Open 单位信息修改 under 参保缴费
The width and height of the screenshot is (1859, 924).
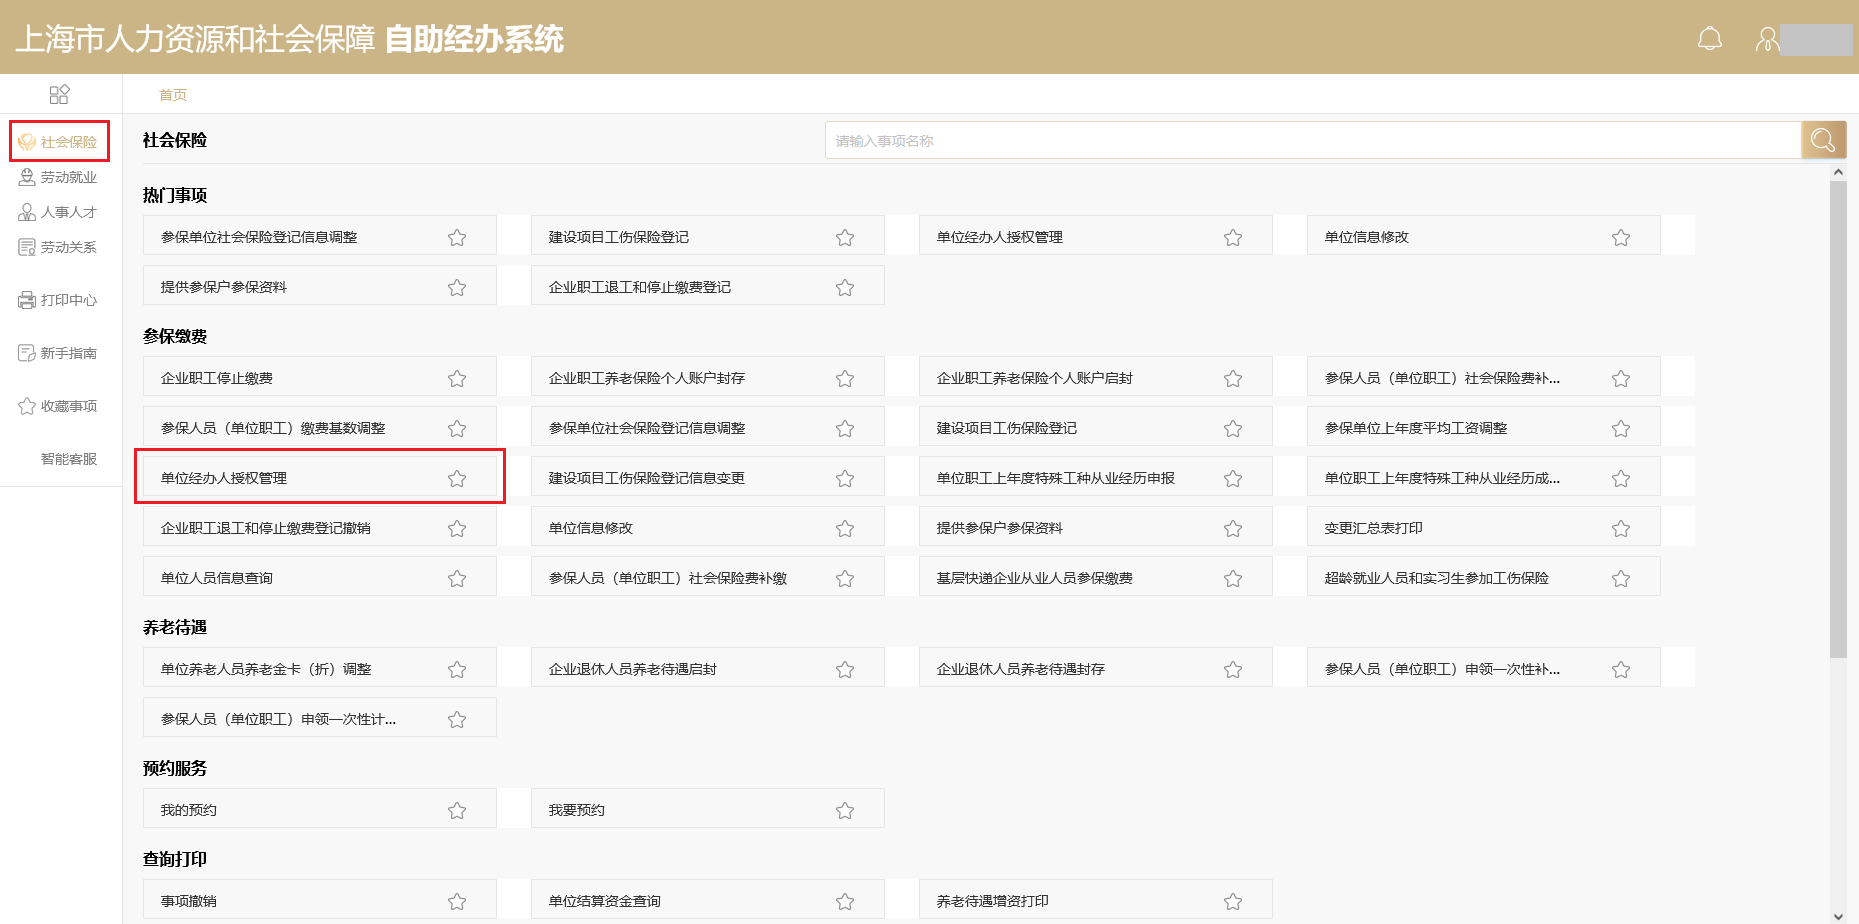pyautogui.click(x=708, y=527)
